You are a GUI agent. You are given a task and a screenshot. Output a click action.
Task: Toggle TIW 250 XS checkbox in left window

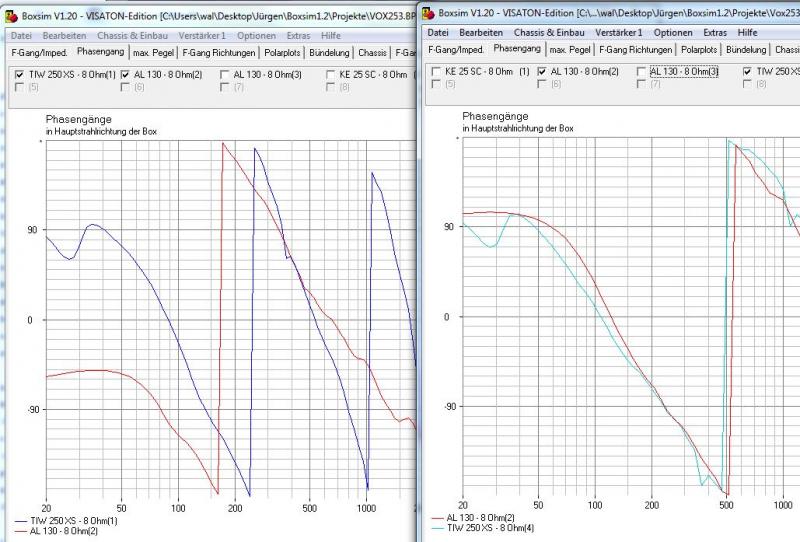[21, 75]
